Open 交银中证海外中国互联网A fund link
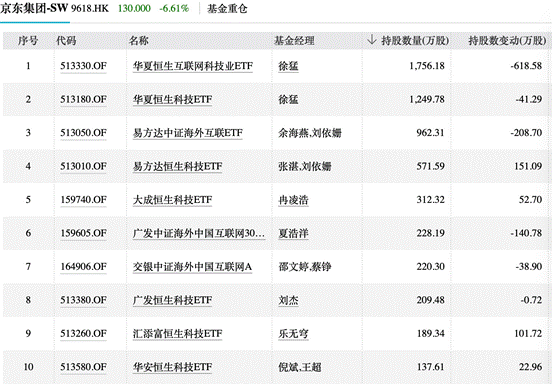552x384 pixels. [x=193, y=267]
